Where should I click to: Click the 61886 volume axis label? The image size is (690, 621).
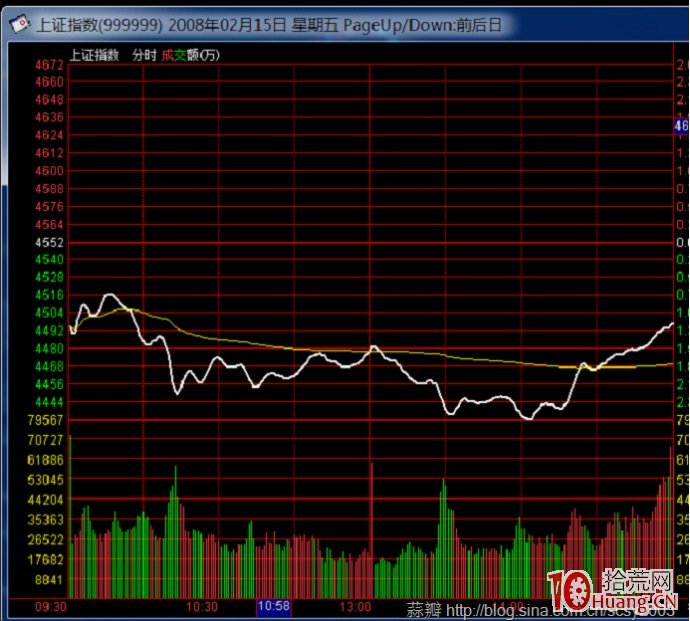pyautogui.click(x=45, y=460)
